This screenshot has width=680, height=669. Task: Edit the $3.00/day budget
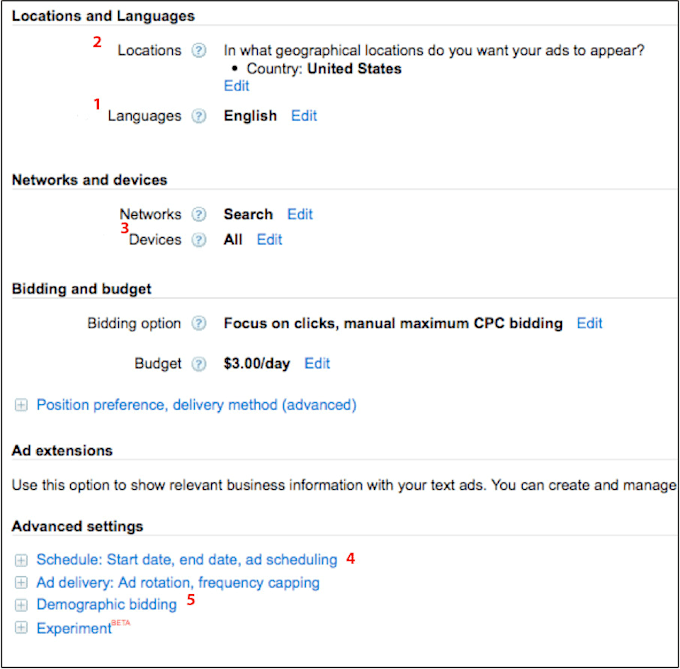click(x=317, y=363)
